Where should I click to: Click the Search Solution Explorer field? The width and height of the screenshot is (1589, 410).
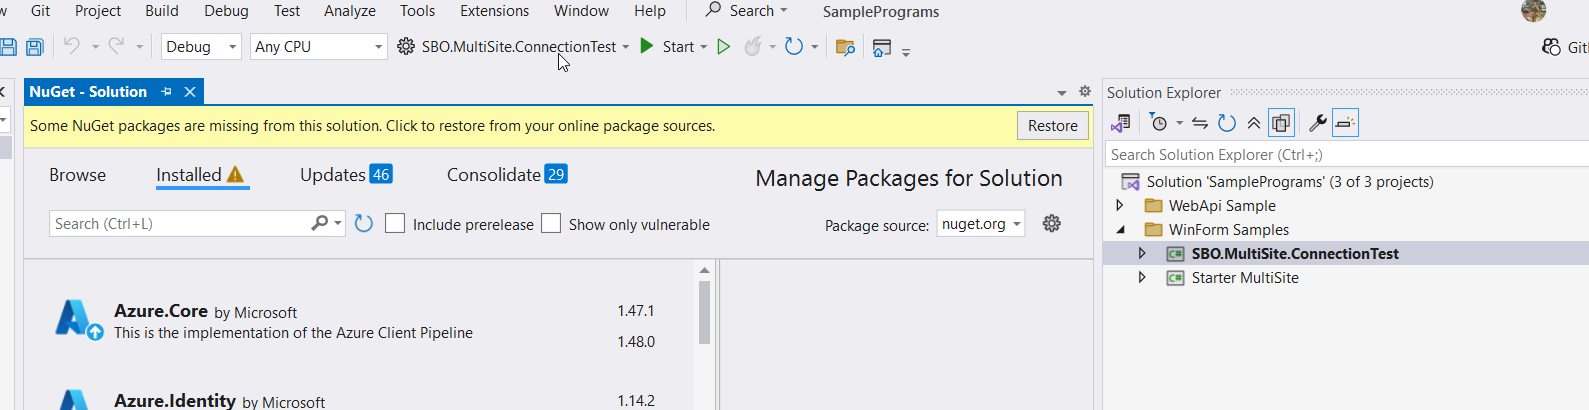[1346, 155]
